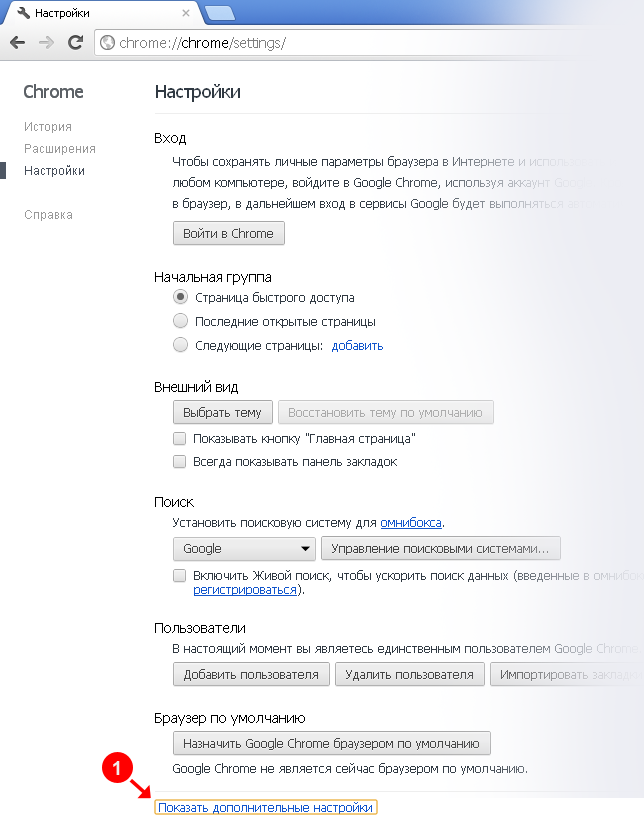Select the Настройки browser tab
The image size is (644, 830).
pos(103,13)
